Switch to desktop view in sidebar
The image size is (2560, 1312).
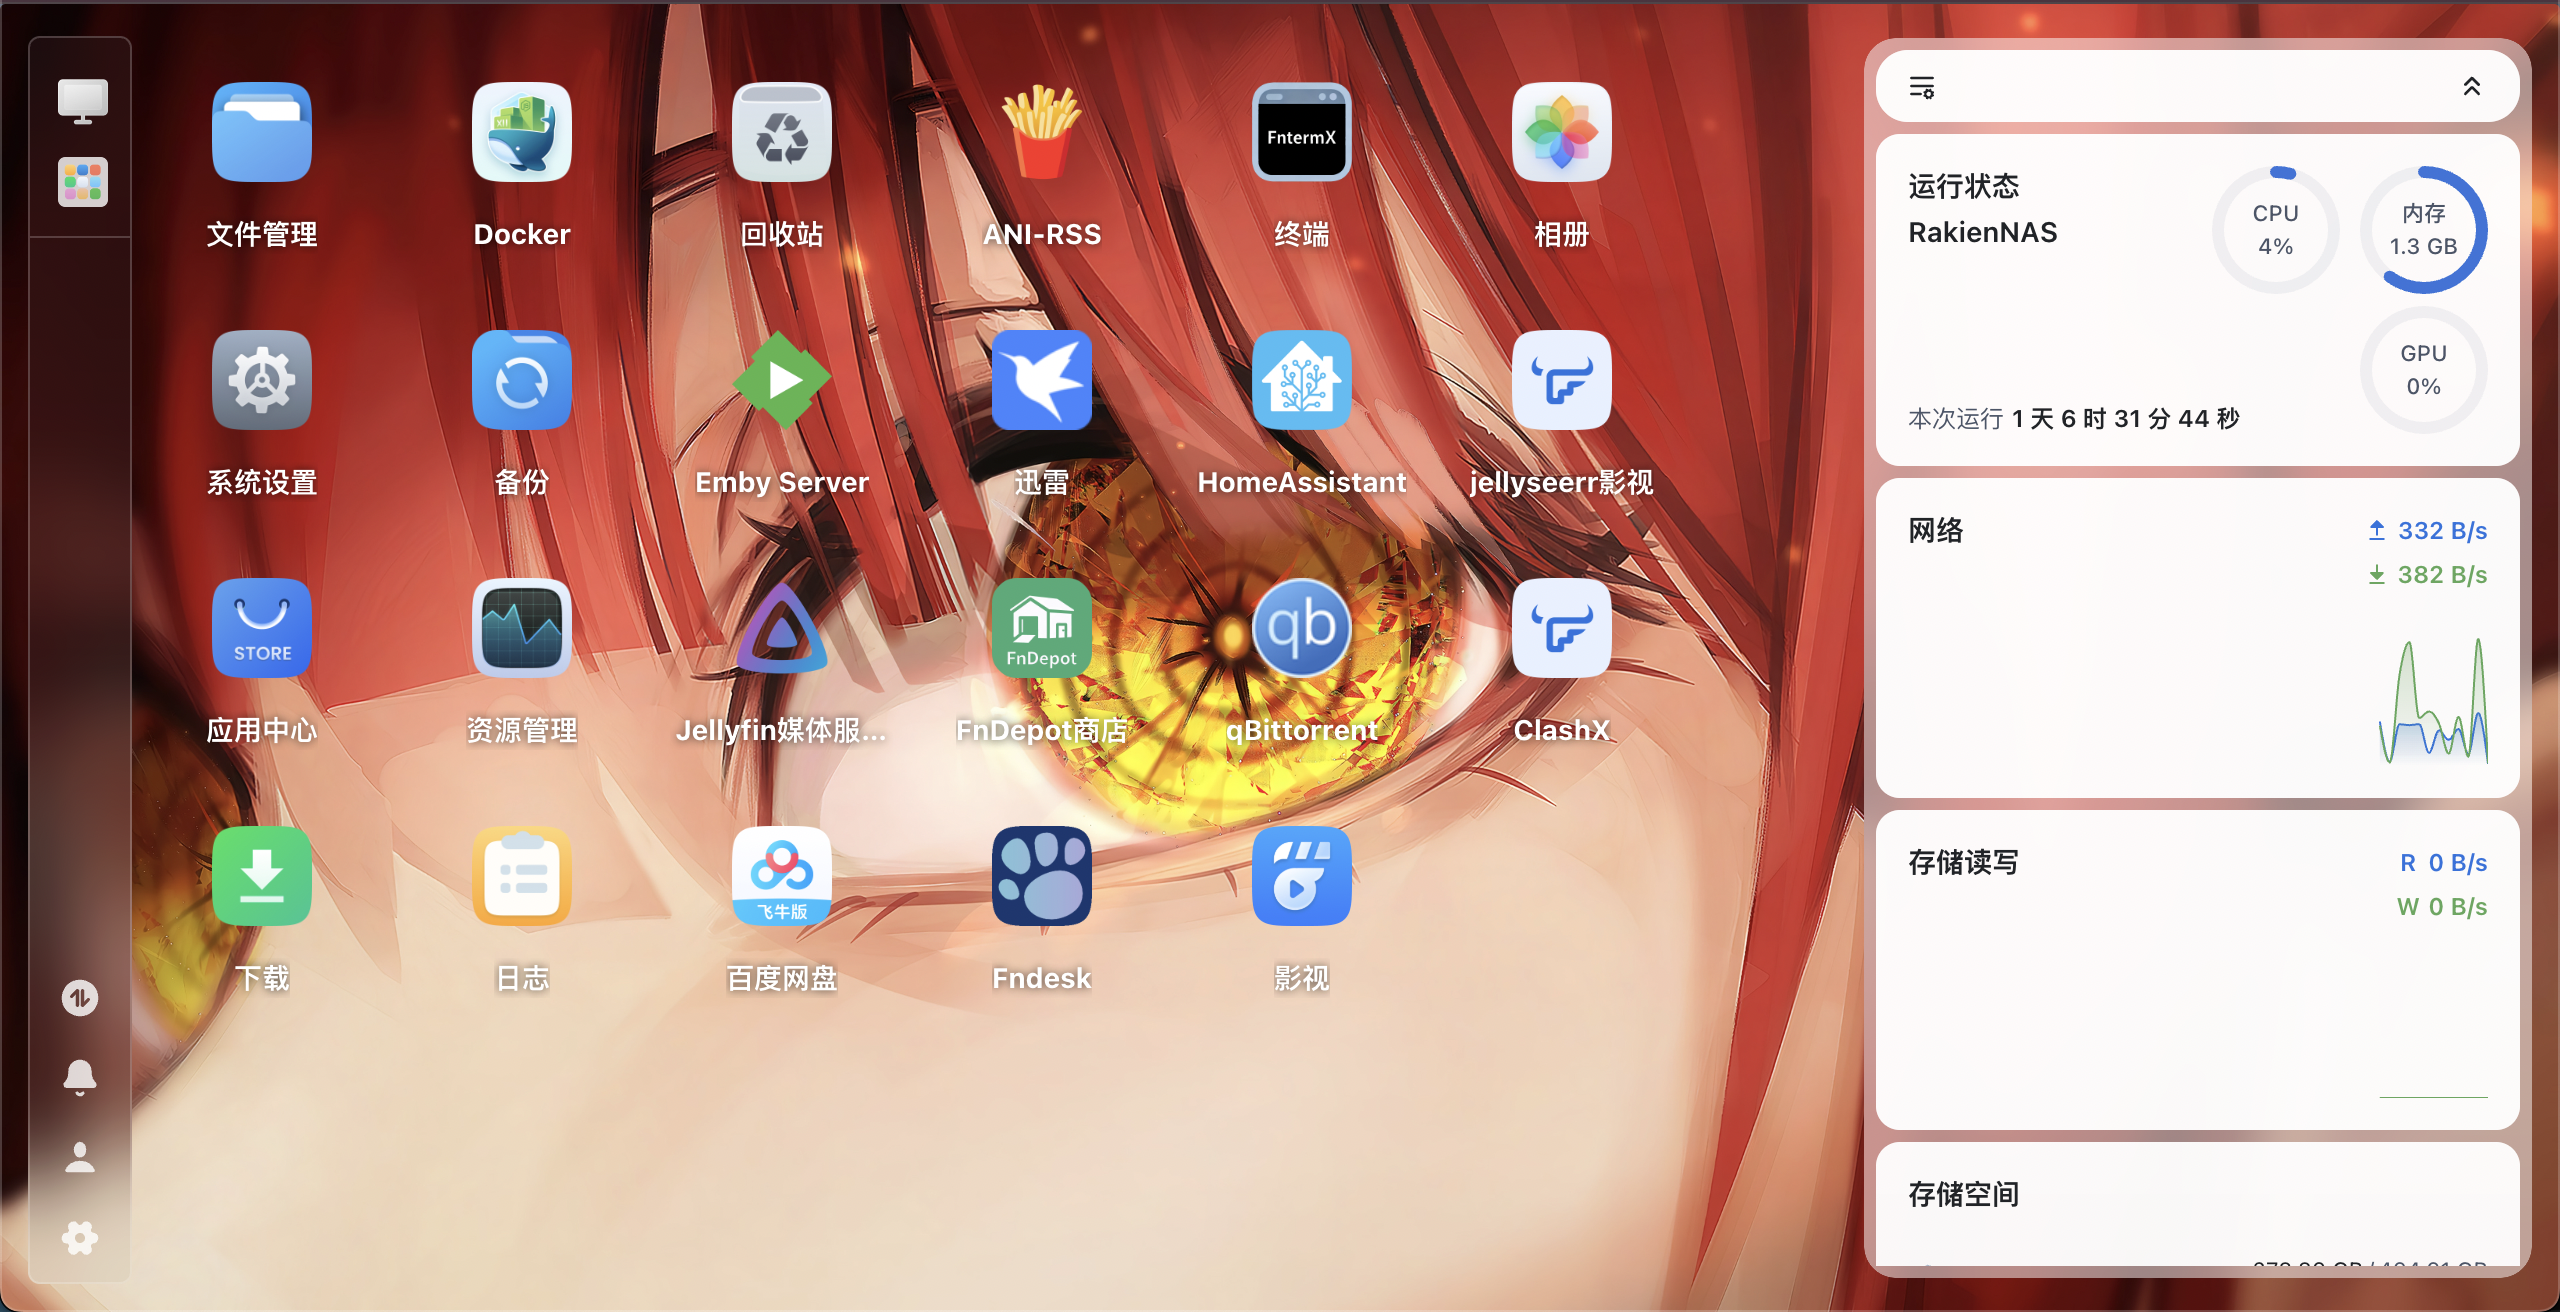click(x=82, y=101)
